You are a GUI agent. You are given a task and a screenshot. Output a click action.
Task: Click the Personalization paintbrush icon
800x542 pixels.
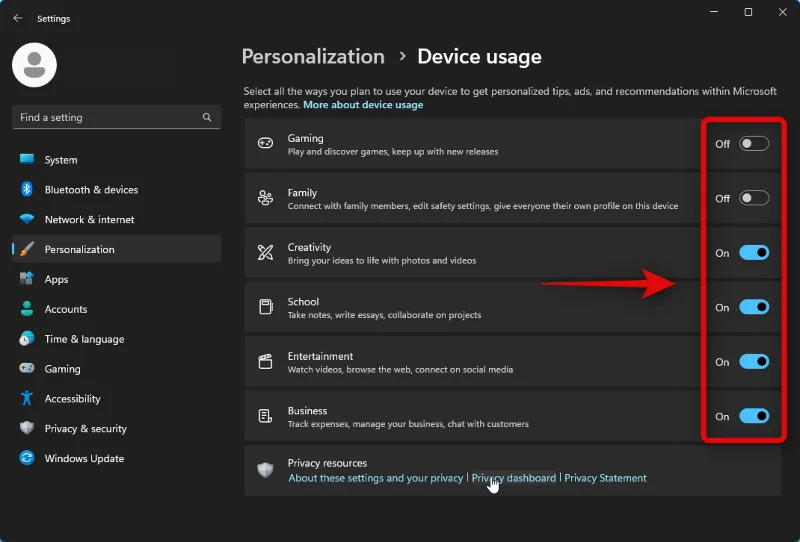click(27, 249)
